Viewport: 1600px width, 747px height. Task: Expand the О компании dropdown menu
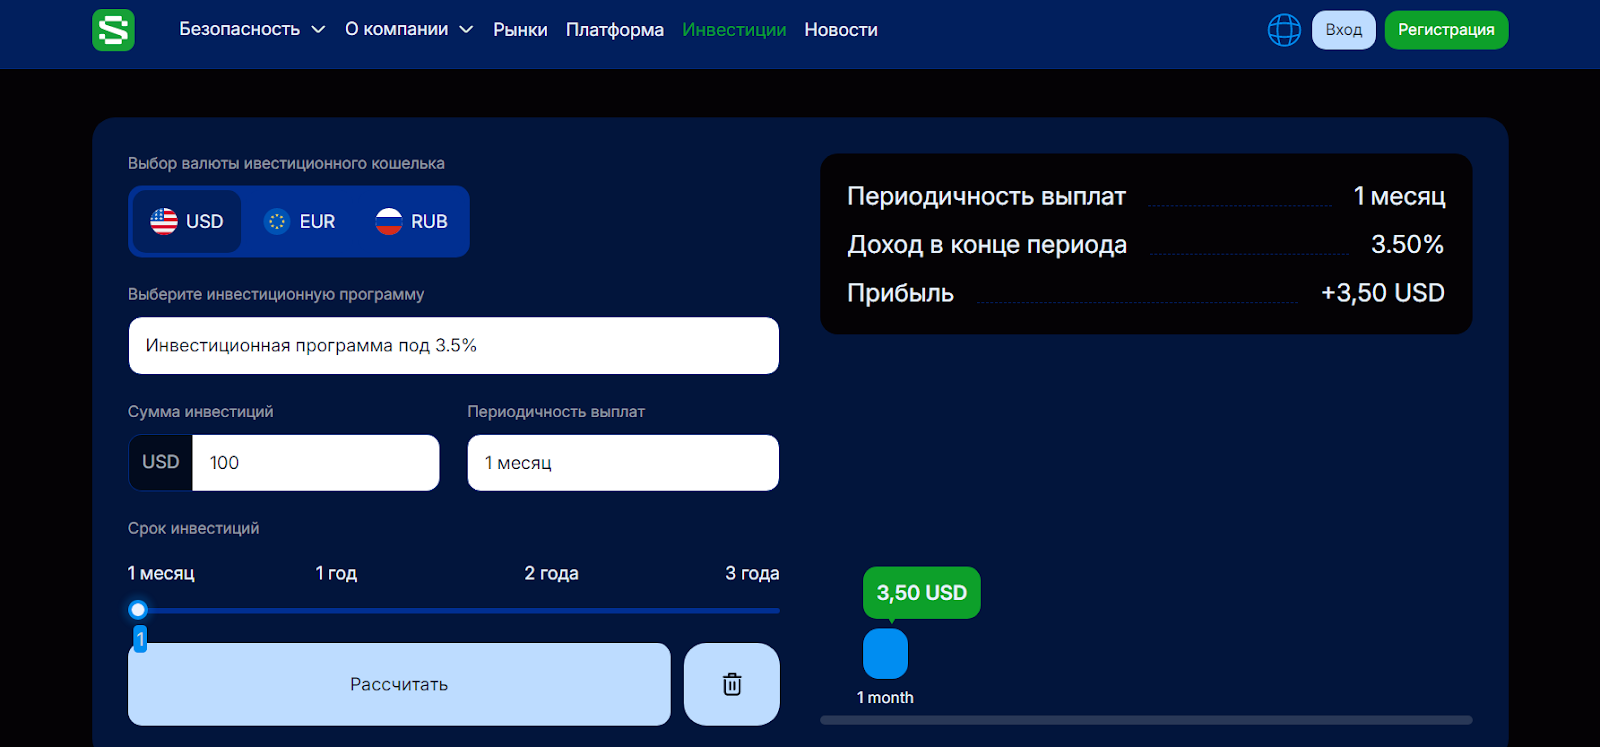[408, 30]
